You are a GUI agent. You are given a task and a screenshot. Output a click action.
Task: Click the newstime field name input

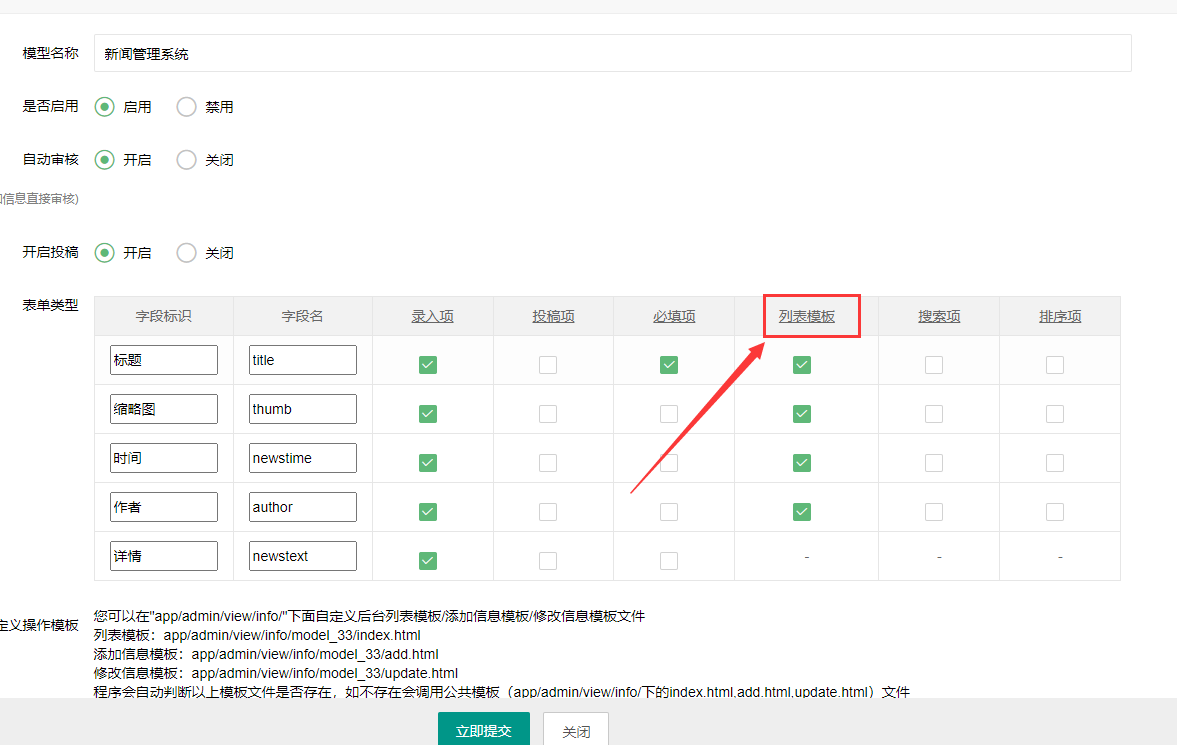[303, 458]
